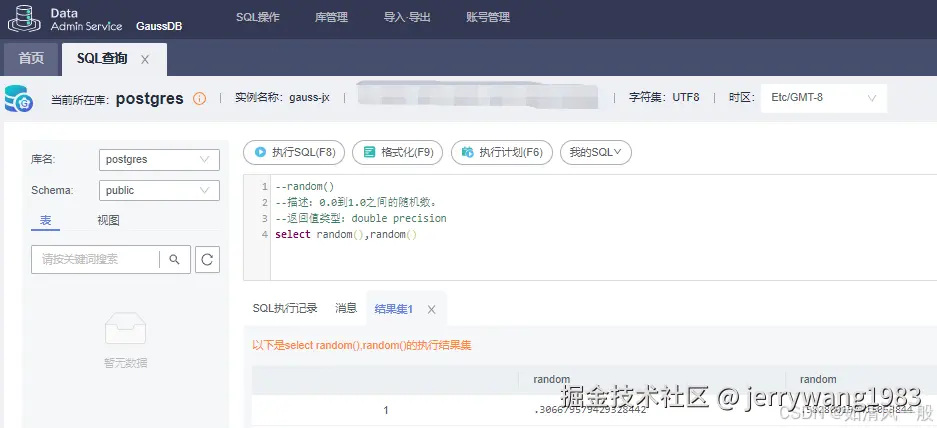The height and width of the screenshot is (428, 937).
Task: Click the database icon beside current database
Action: click(x=19, y=99)
